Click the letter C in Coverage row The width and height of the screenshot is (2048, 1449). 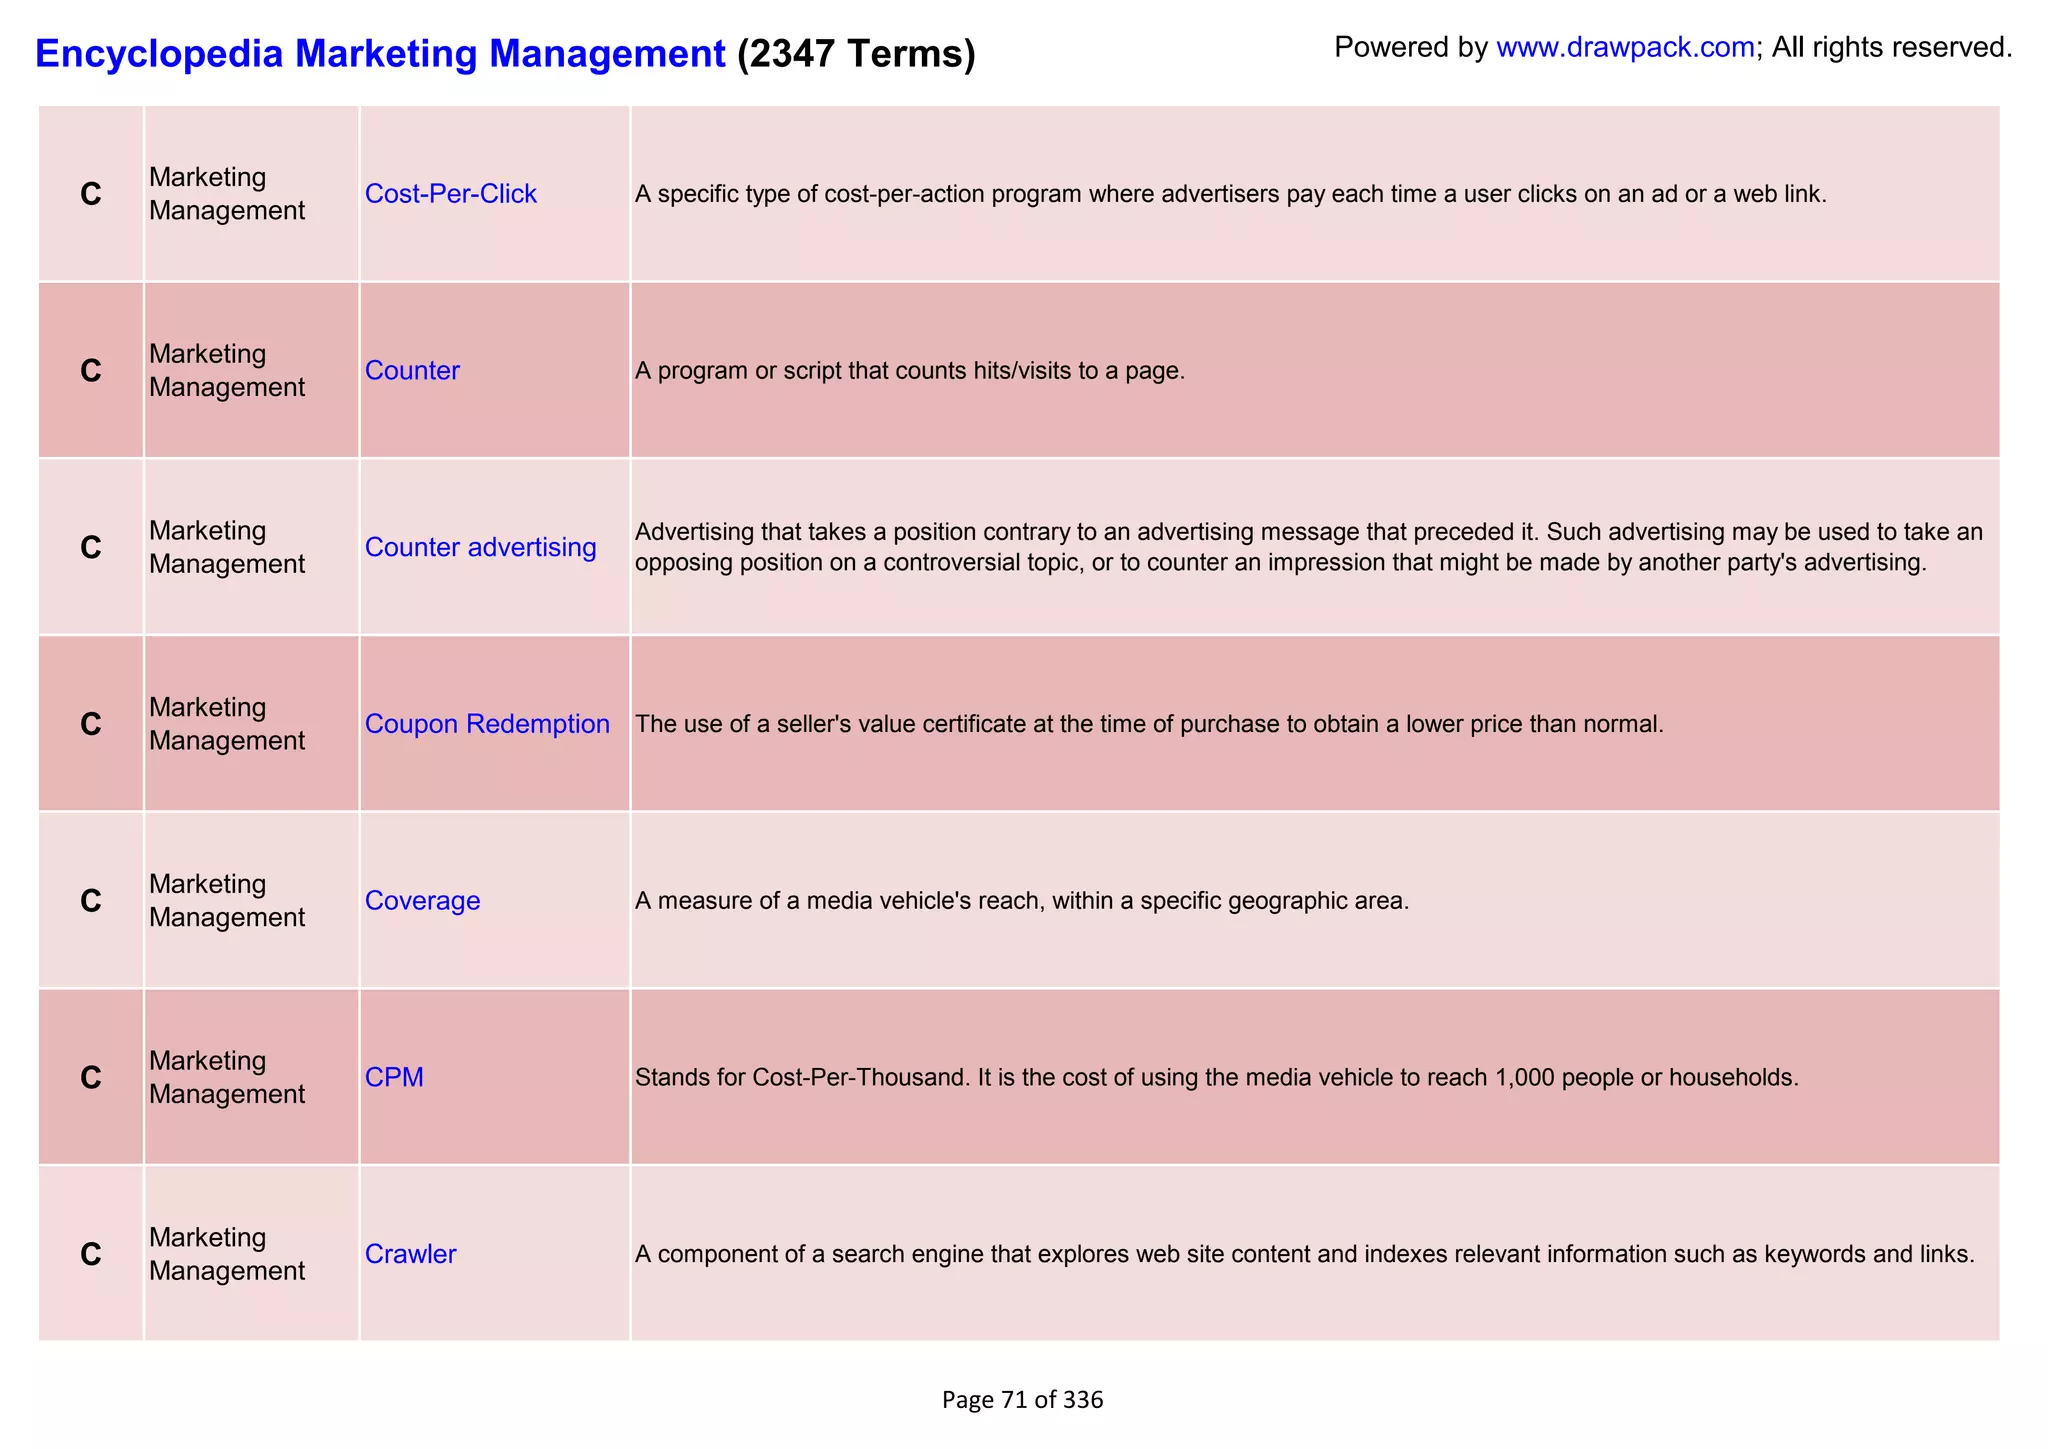coord(91,901)
